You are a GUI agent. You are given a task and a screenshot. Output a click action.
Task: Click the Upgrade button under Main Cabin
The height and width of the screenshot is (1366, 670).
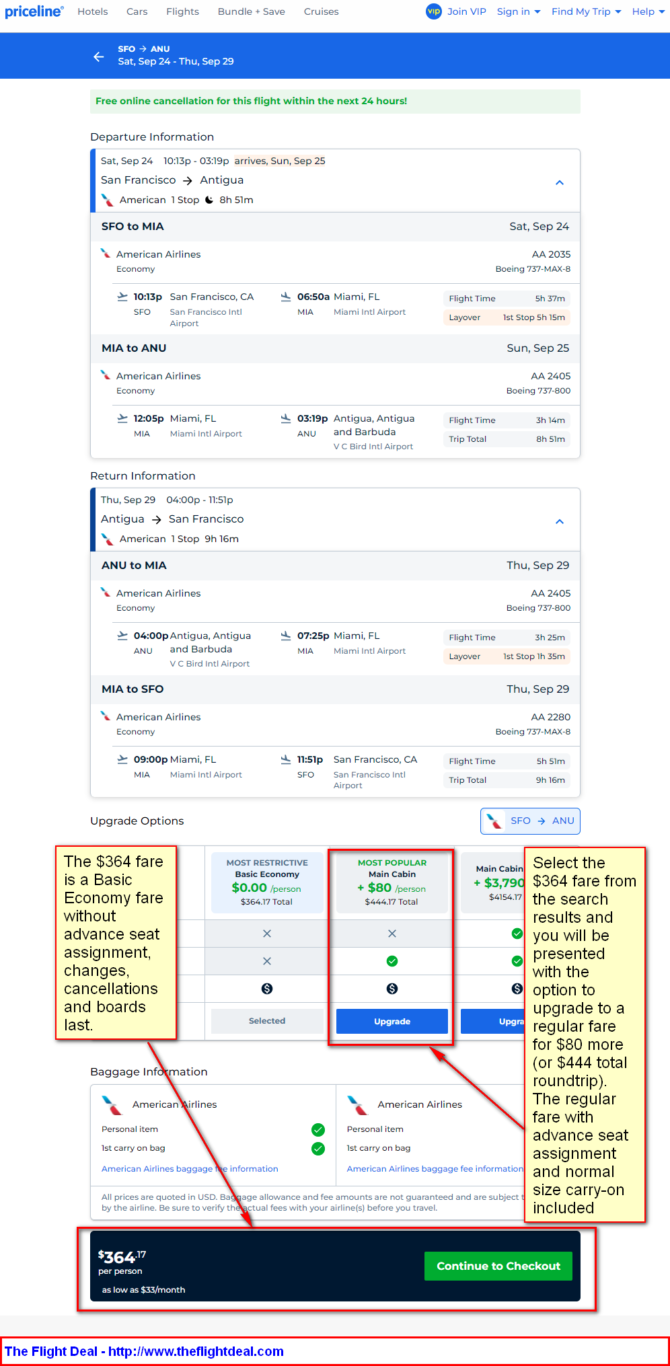[392, 1021]
